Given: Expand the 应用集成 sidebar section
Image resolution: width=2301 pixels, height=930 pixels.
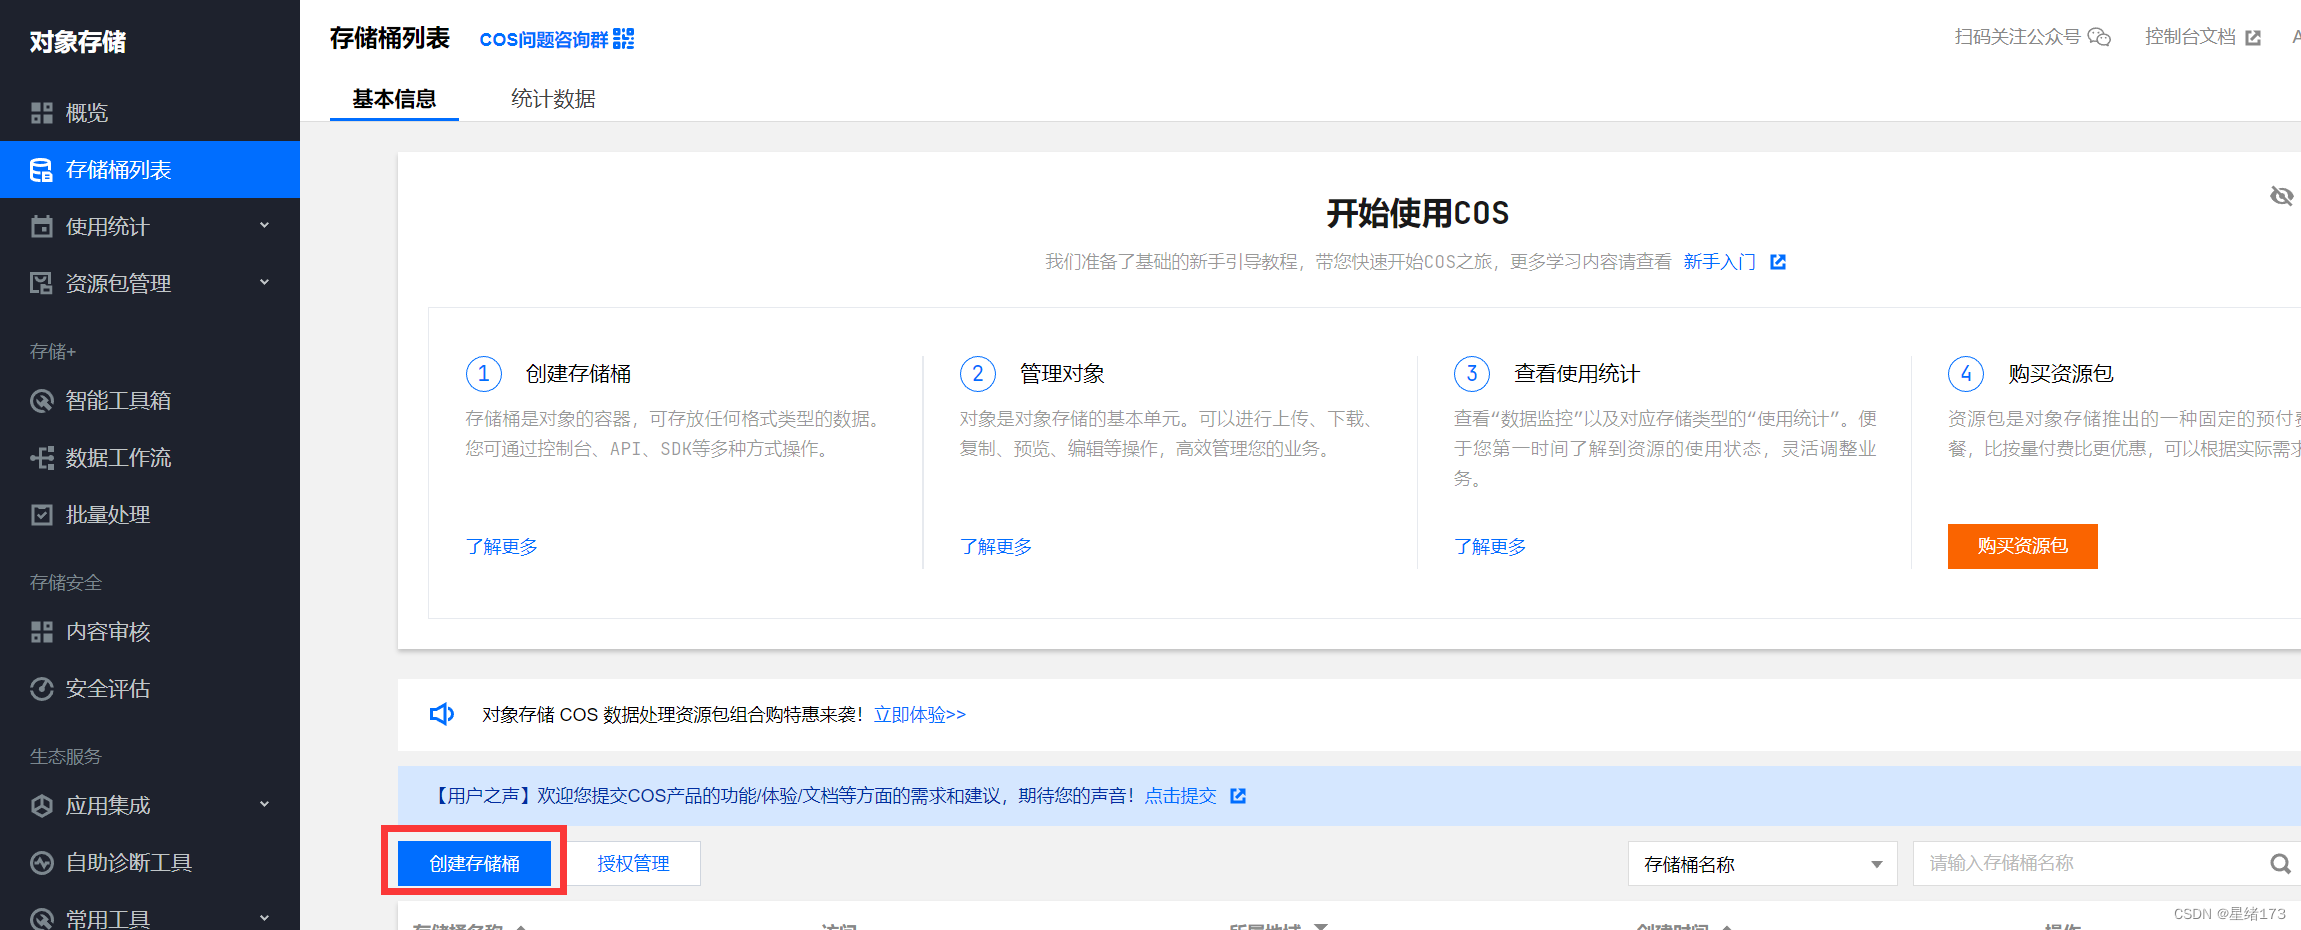Looking at the screenshot, I should [264, 804].
